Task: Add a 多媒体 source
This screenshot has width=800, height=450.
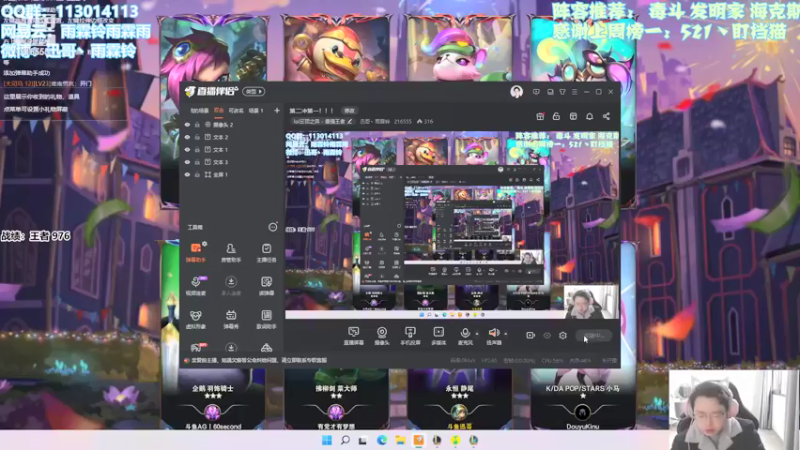Action: [x=438, y=336]
